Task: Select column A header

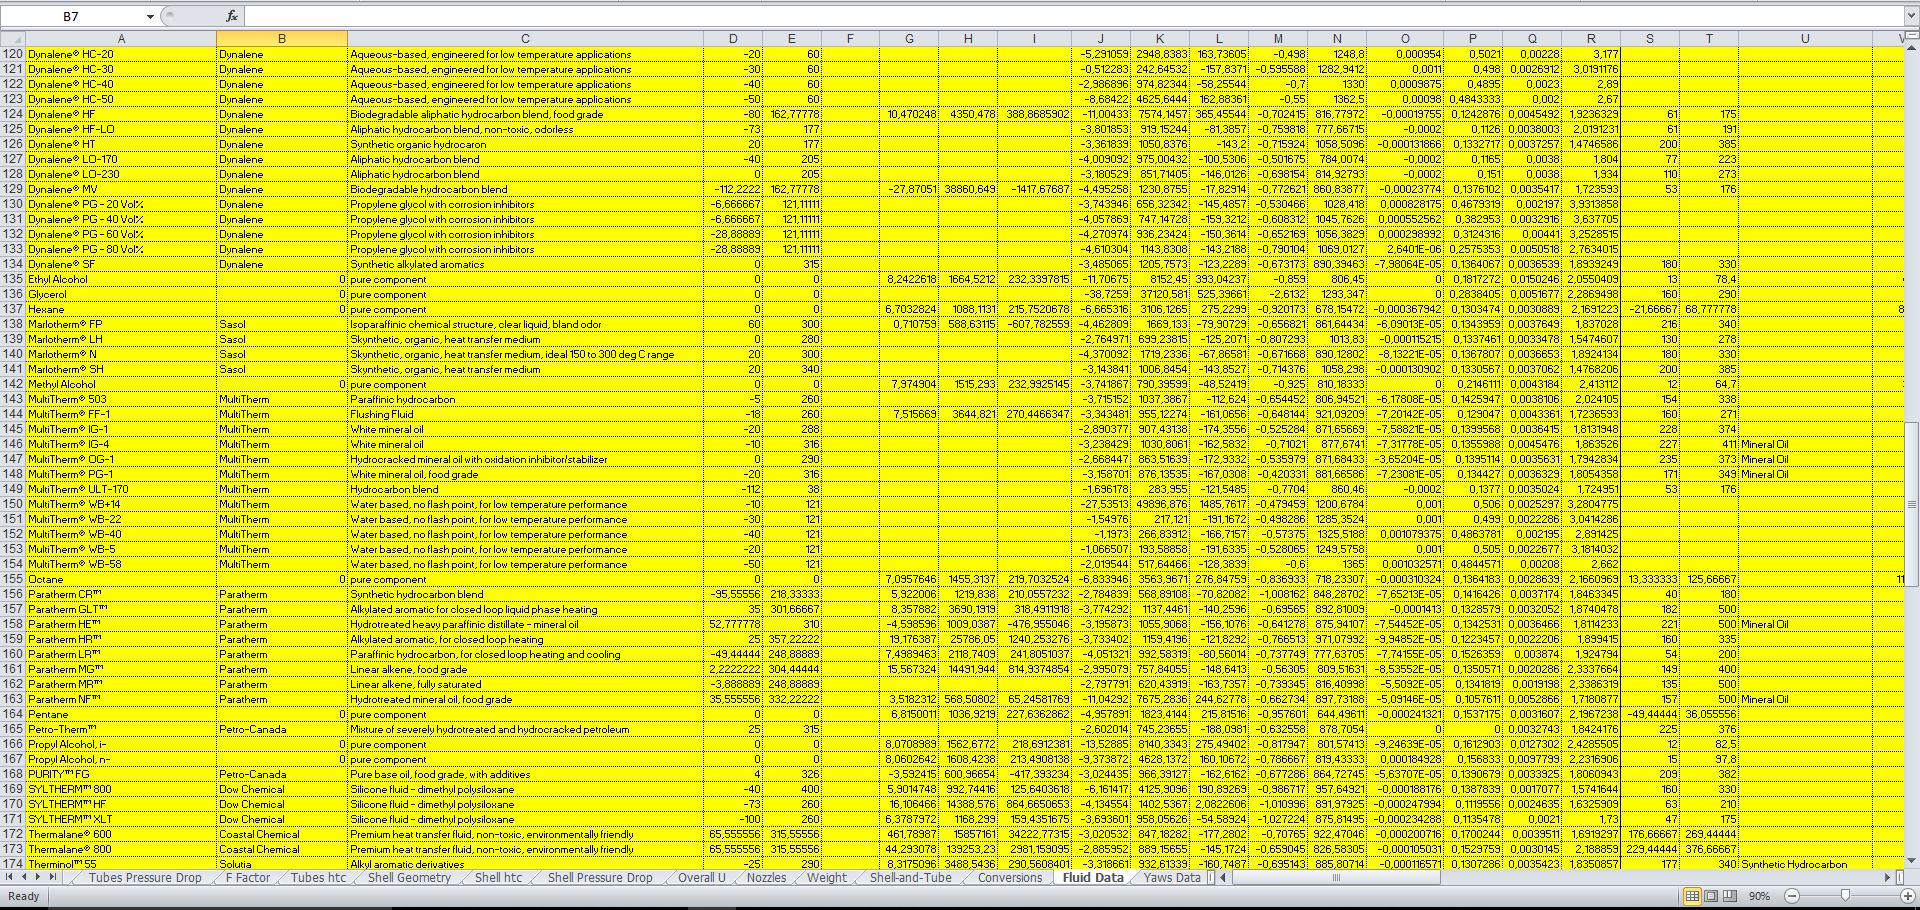Action: pos(121,39)
